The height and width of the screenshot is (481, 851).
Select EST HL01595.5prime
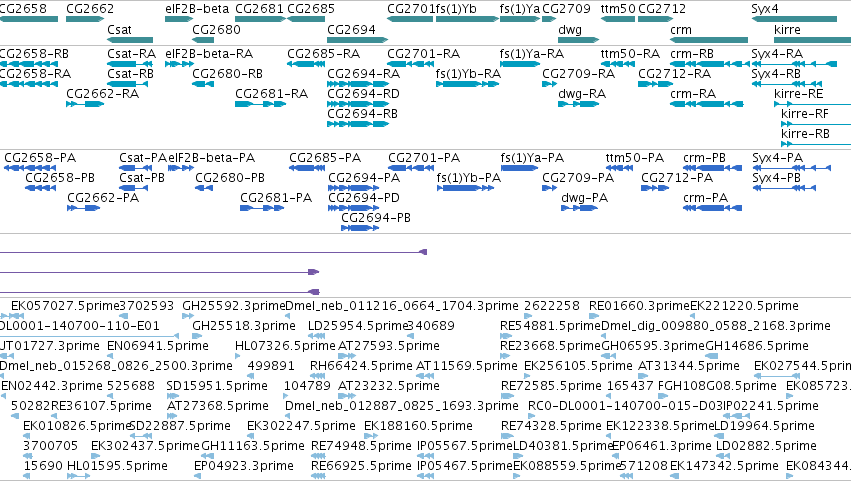(x=79, y=476)
